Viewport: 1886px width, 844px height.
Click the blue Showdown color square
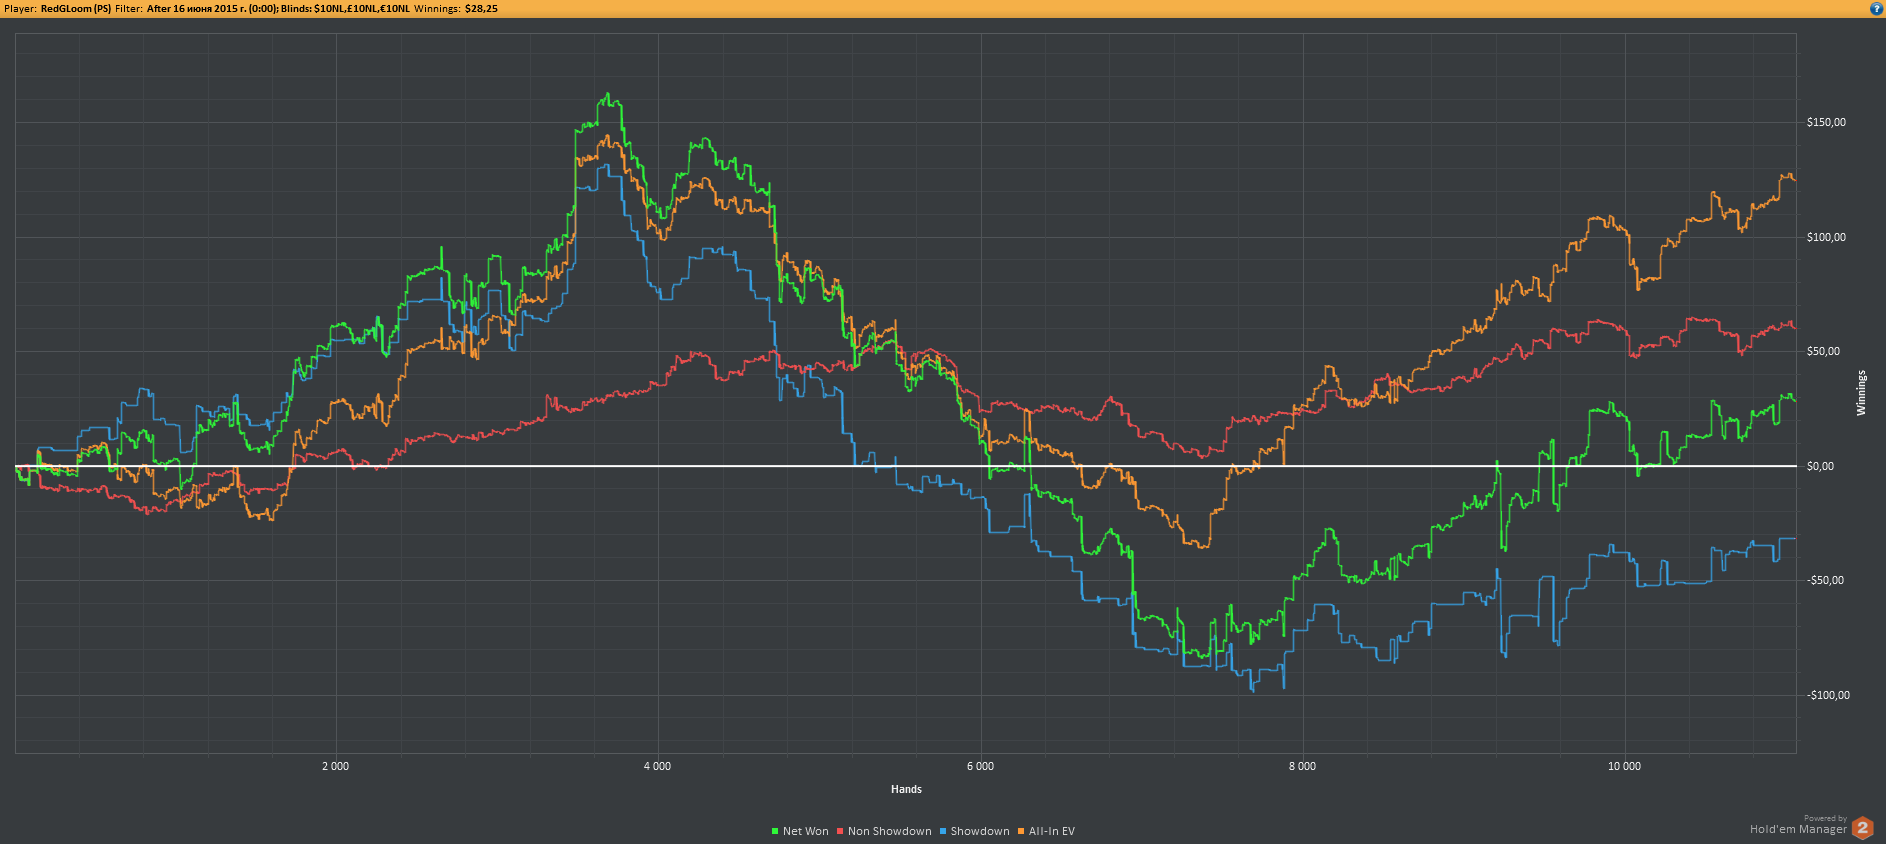(942, 831)
